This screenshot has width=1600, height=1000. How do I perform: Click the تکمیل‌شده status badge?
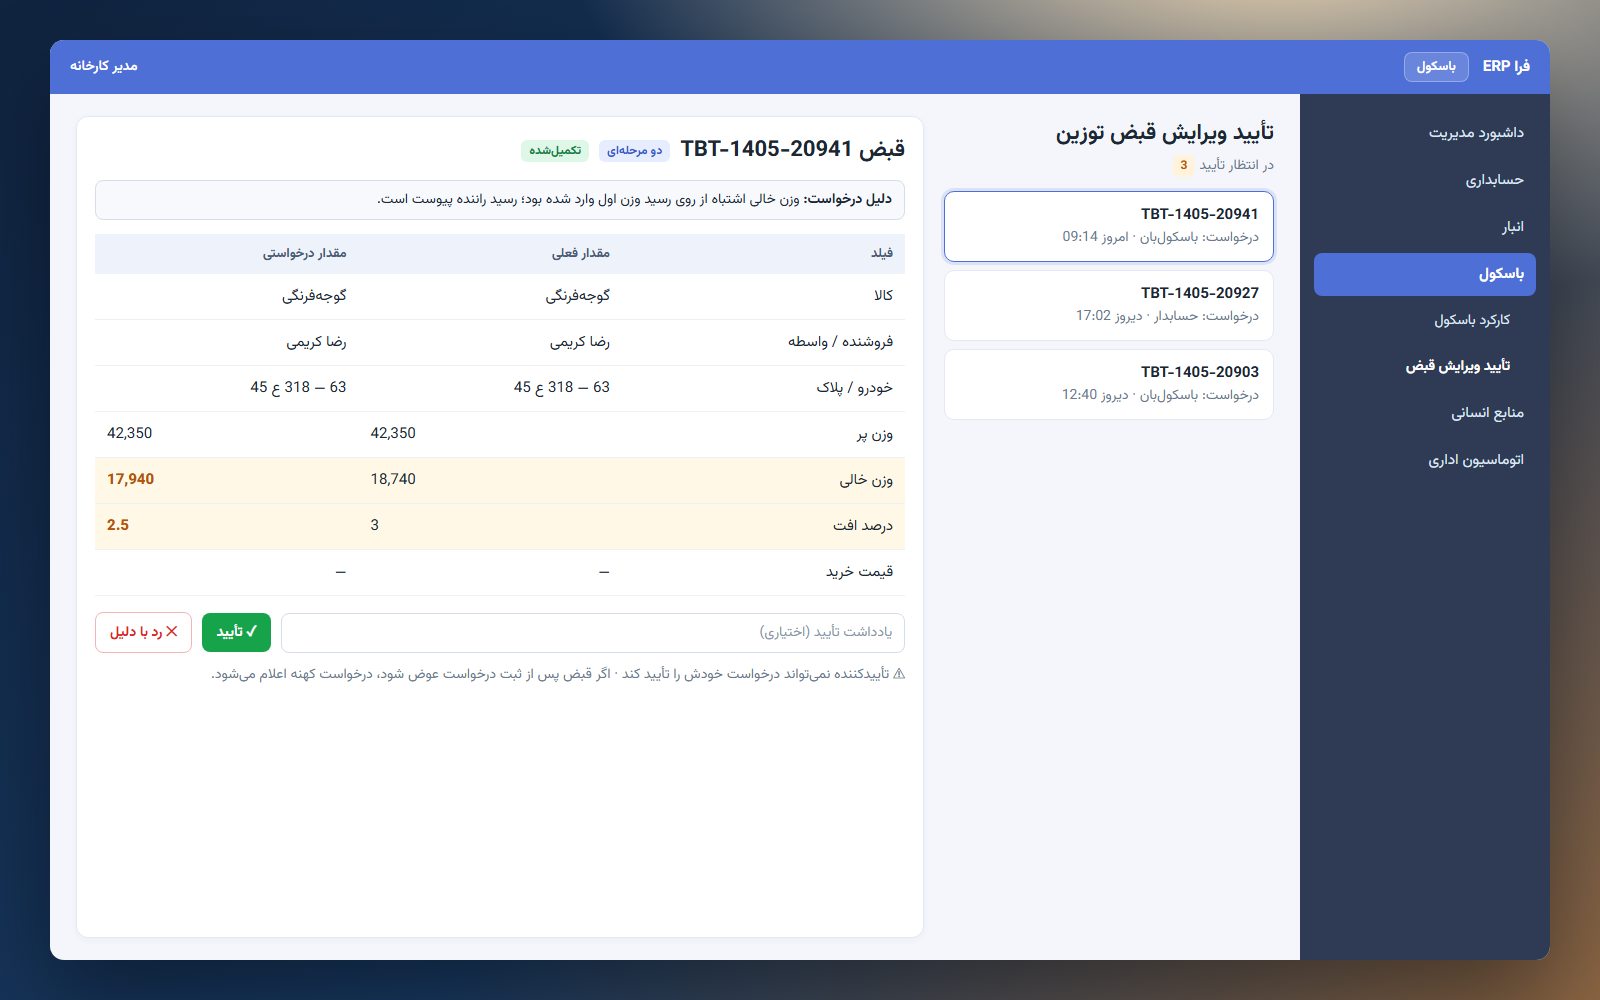(x=555, y=151)
